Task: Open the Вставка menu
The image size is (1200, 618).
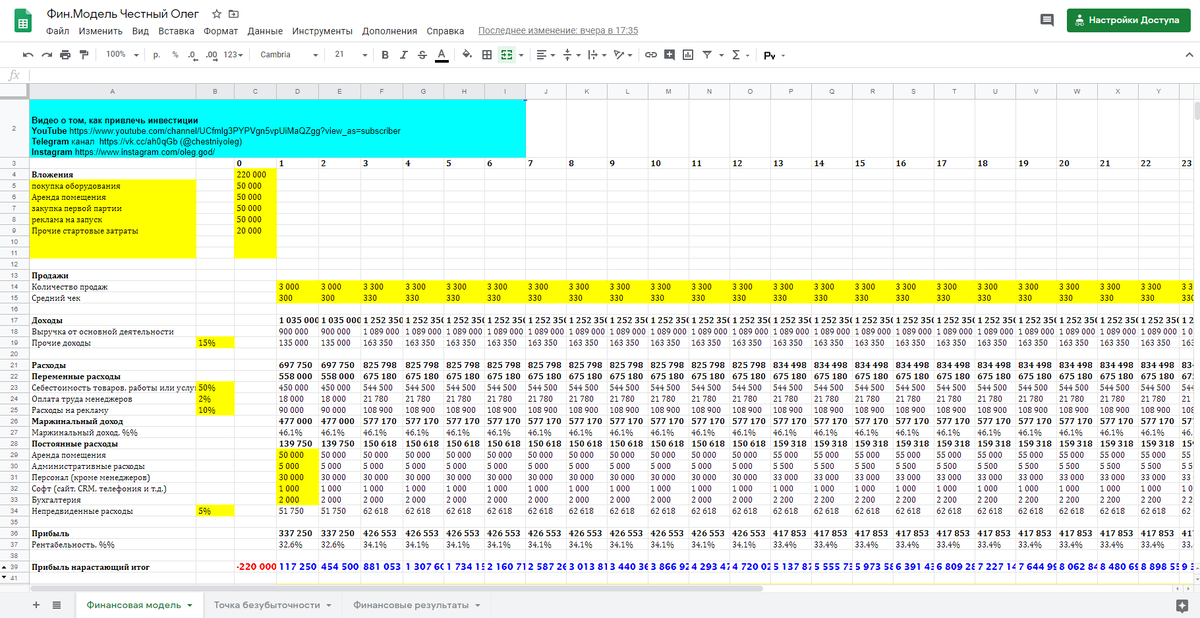Action: [x=176, y=31]
